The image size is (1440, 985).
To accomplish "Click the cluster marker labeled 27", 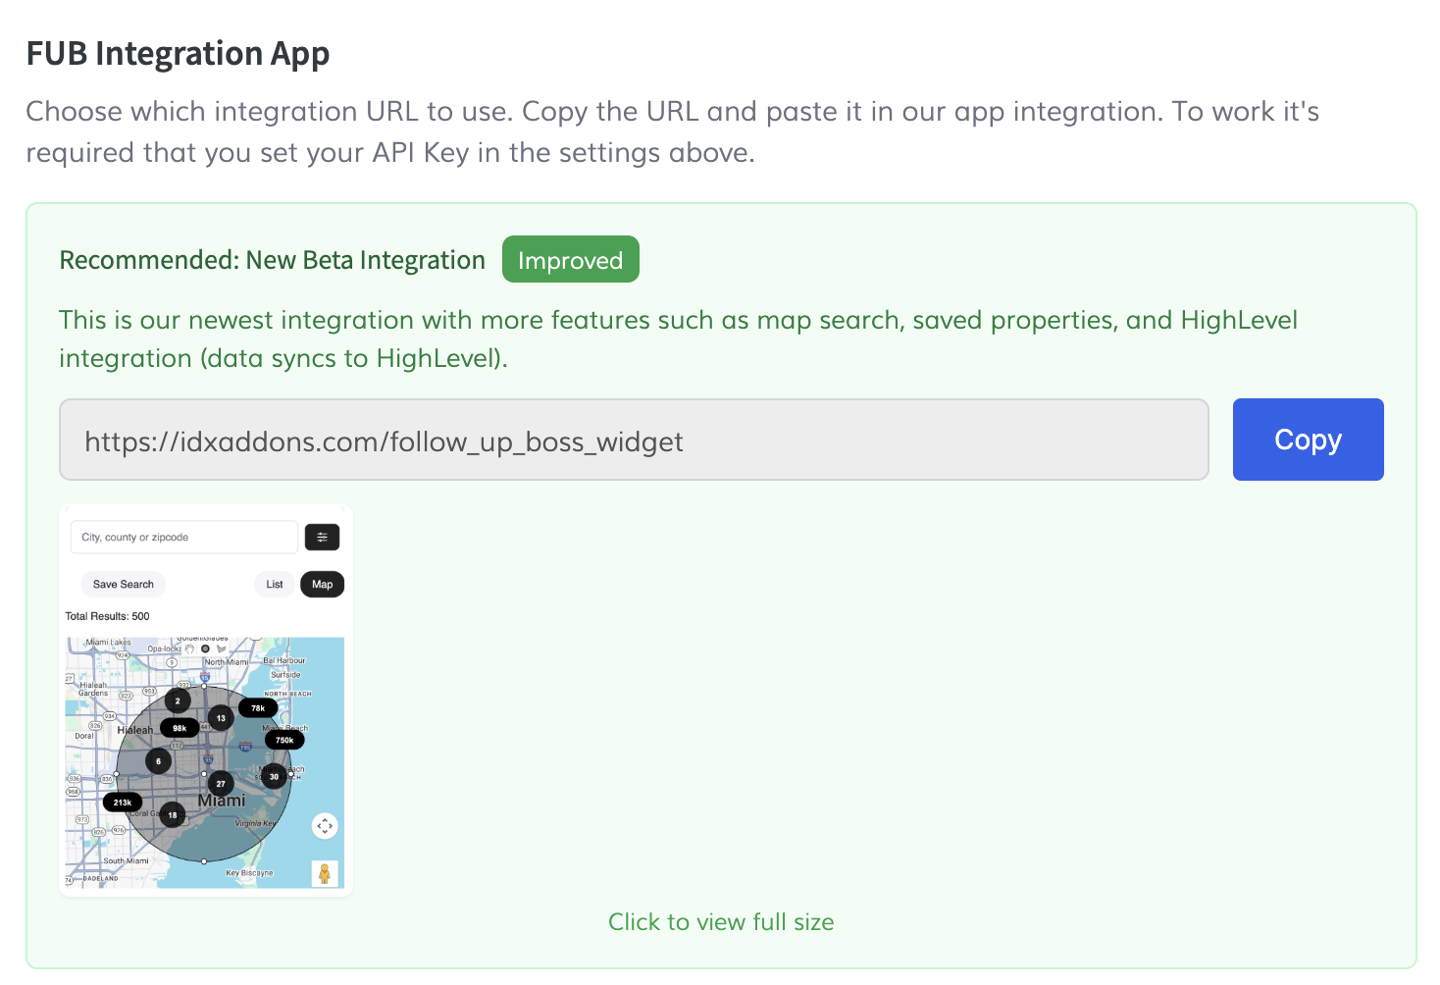I will pyautogui.click(x=221, y=783).
